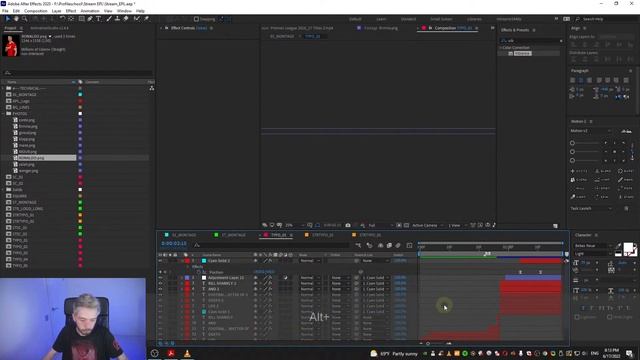The height and width of the screenshot is (360, 640).
Task: Toggle Hide Shy Layers in timeline
Action: (380, 245)
